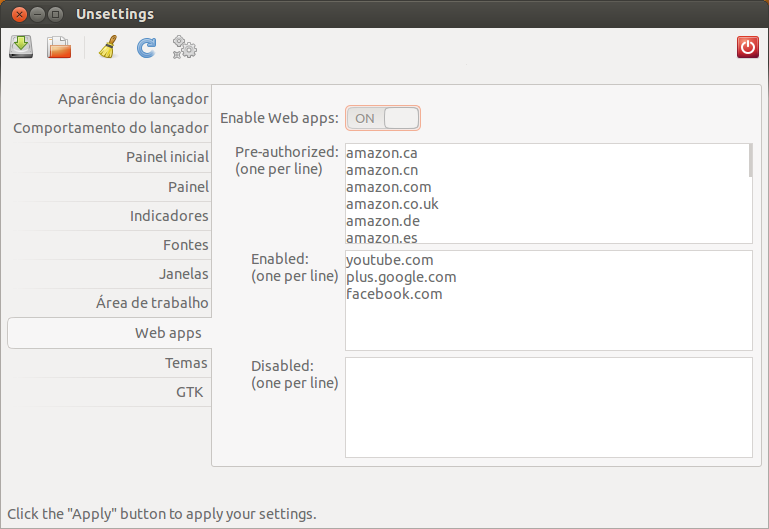769x529 pixels.
Task: Click the gears apply settings icon
Action: coord(184,47)
